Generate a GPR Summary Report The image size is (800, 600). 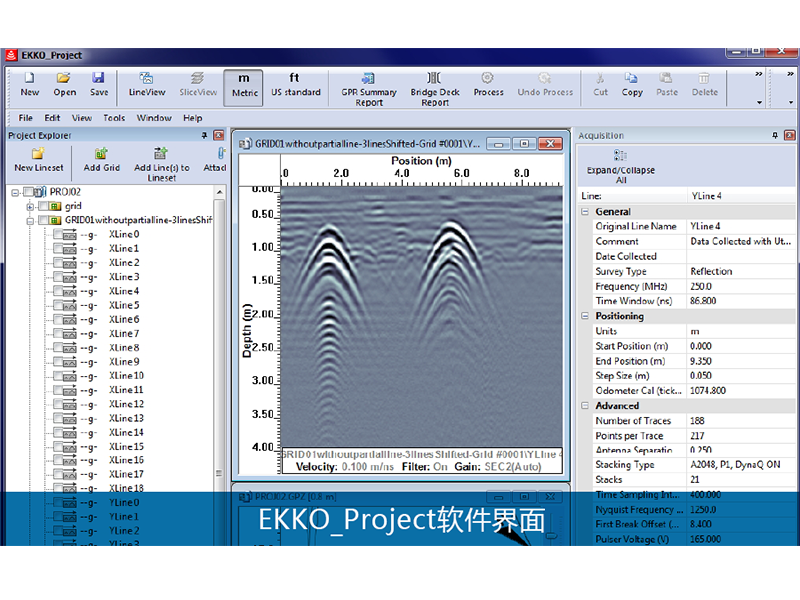point(368,89)
